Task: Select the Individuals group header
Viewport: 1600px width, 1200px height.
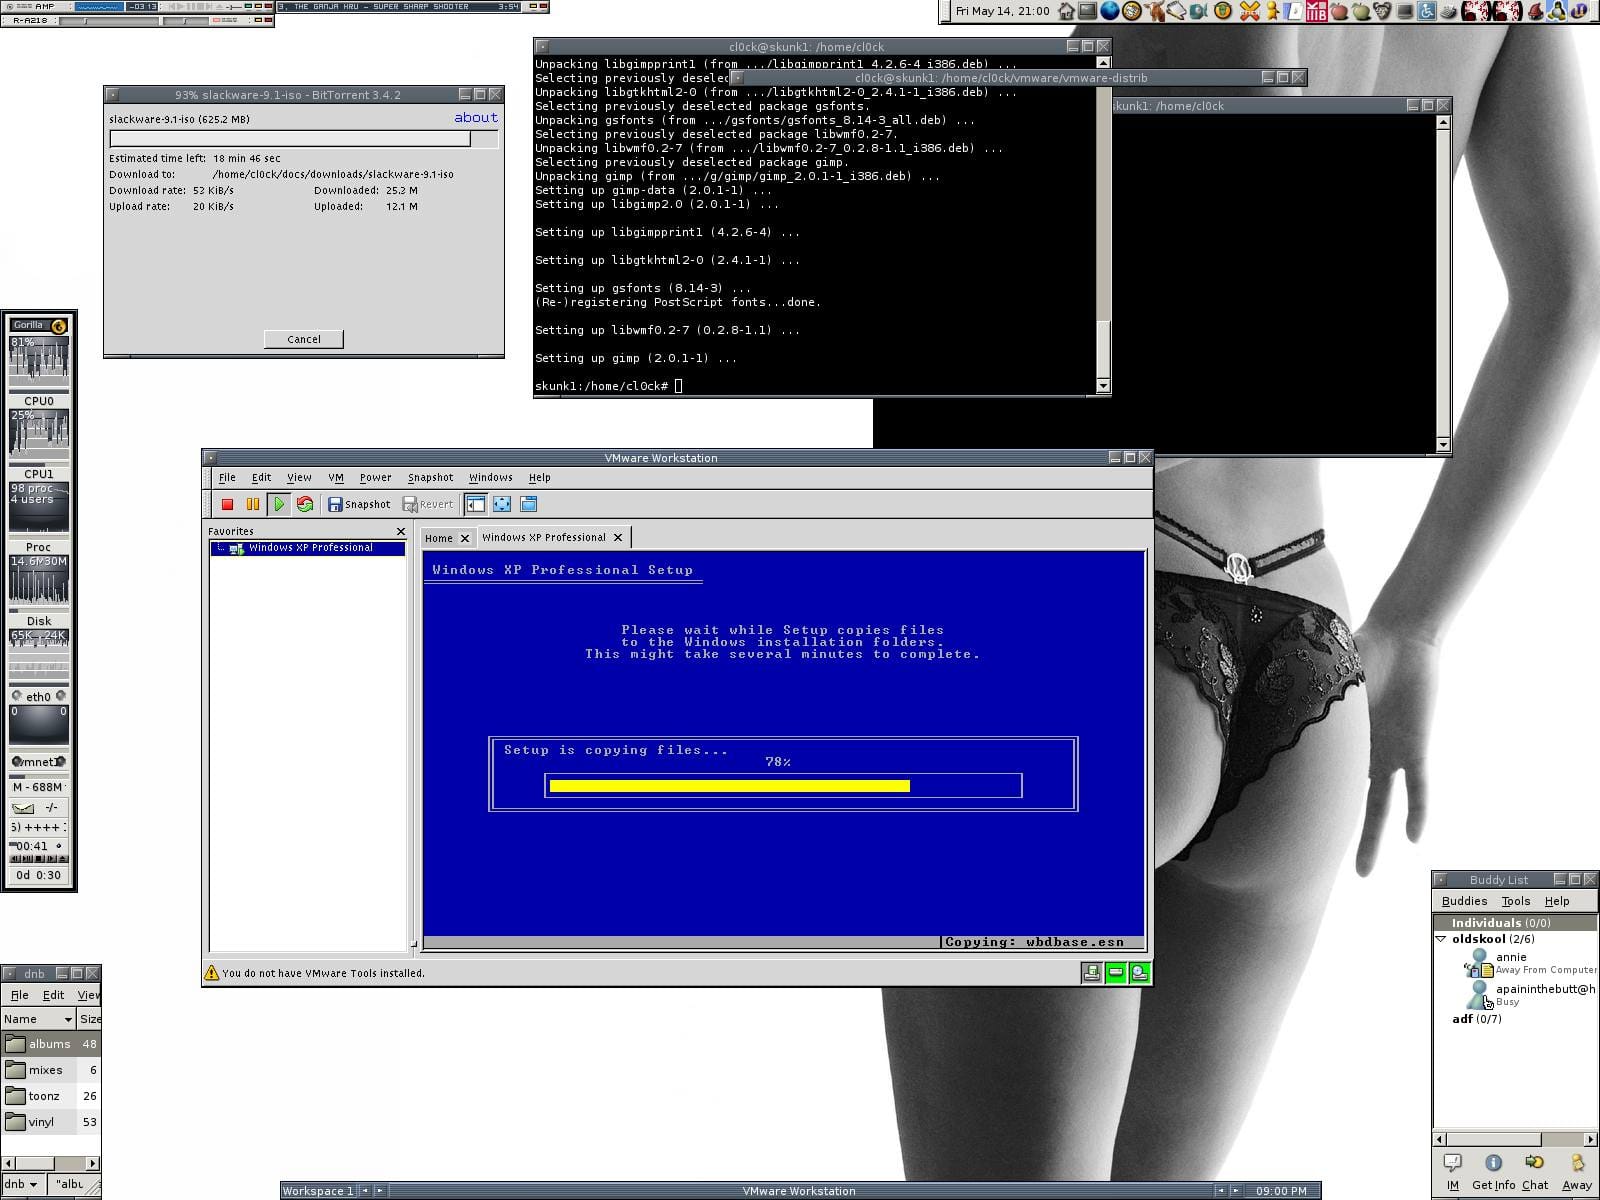Action: pyautogui.click(x=1515, y=923)
